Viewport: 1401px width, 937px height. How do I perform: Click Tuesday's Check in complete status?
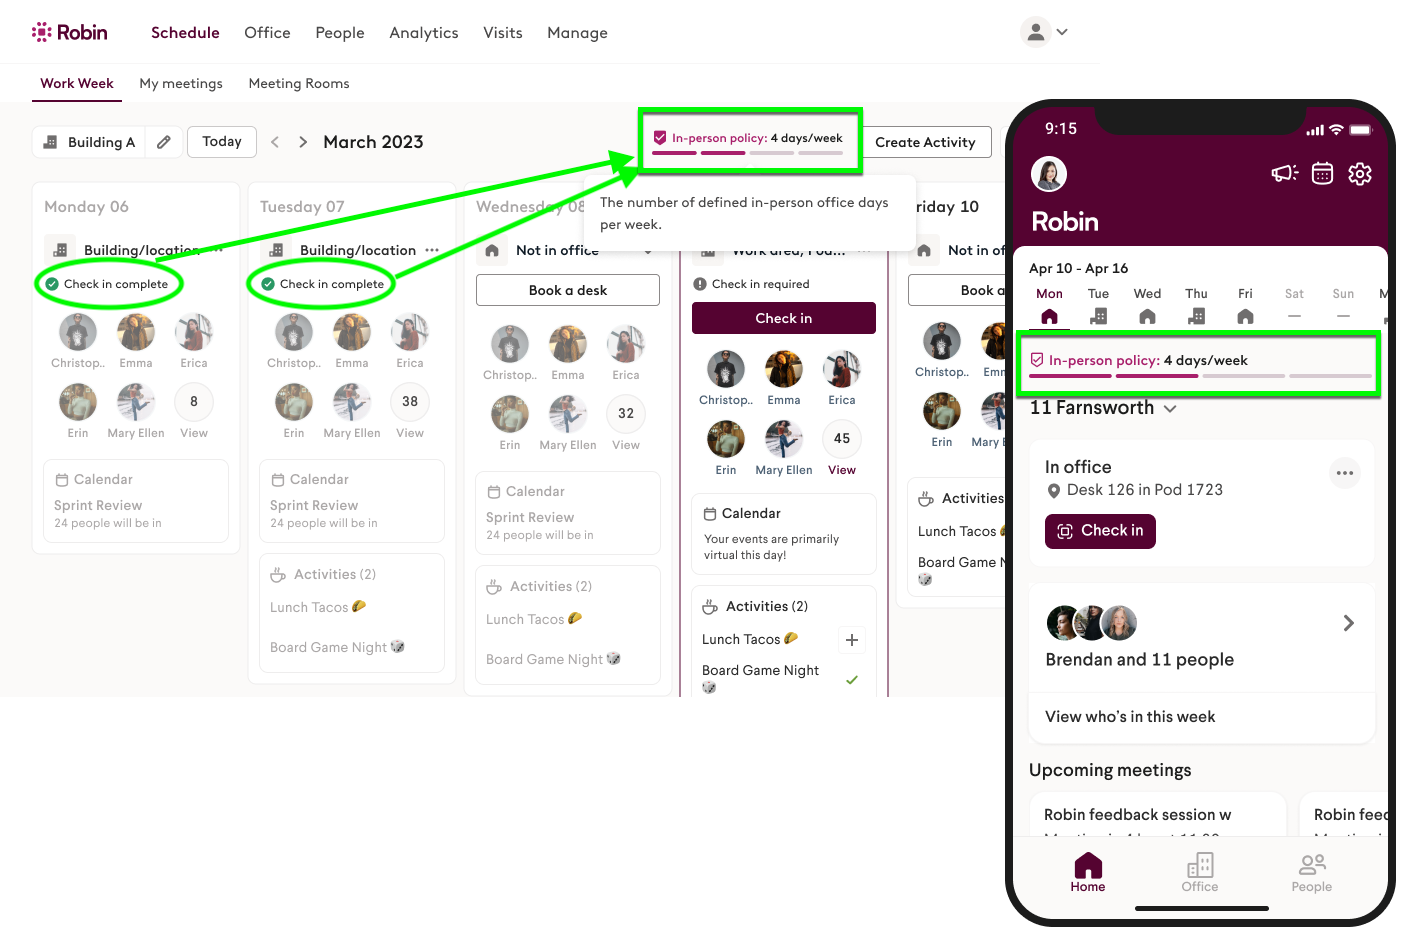click(323, 284)
